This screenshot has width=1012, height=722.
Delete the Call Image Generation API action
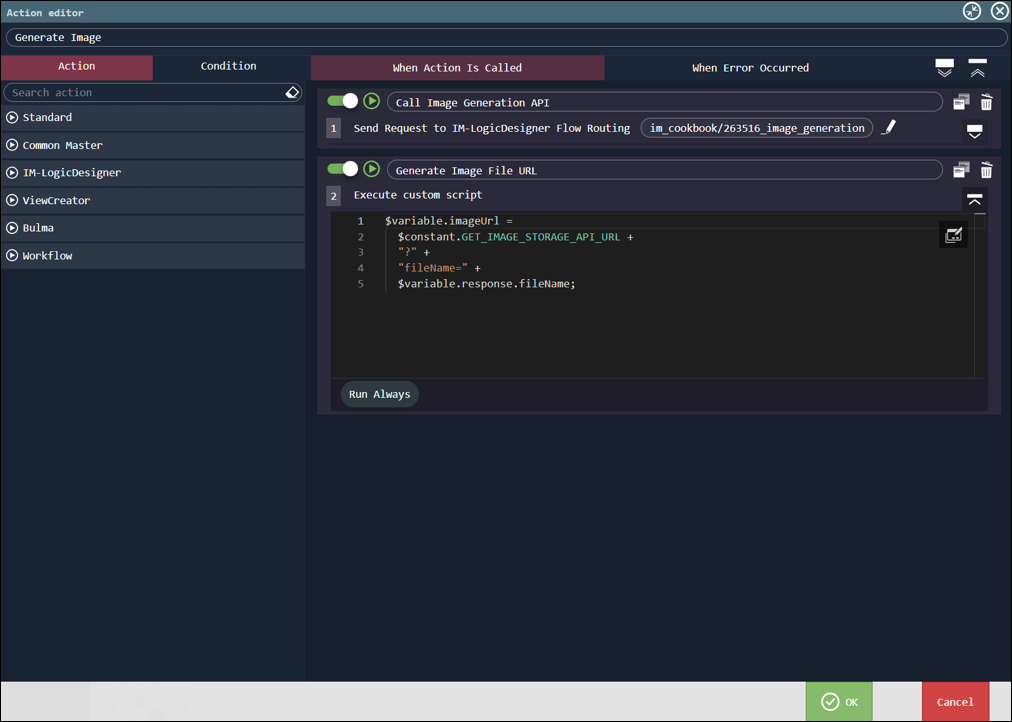coord(986,102)
